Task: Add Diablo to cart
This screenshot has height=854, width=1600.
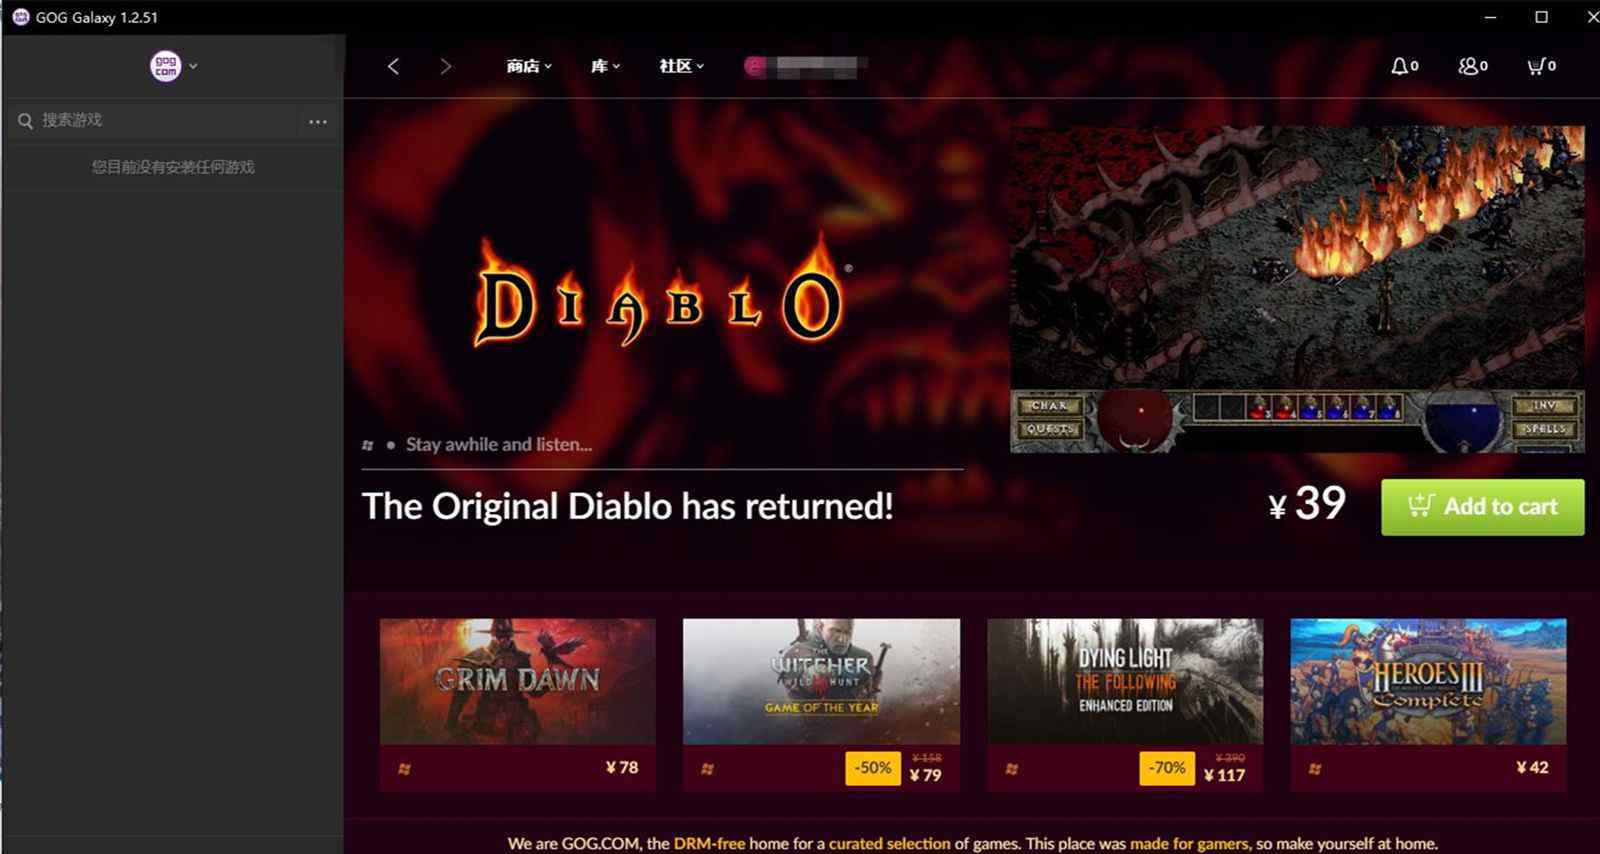Action: [x=1482, y=507]
